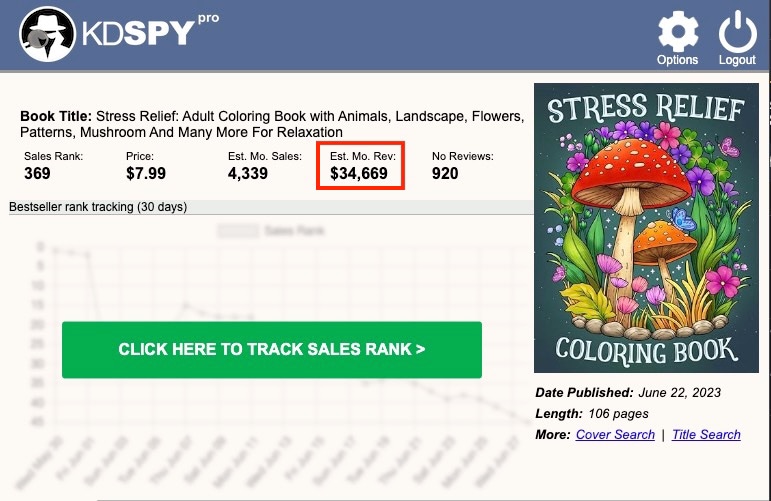Click the $7.99 price value
771x501 pixels.
tap(145, 174)
